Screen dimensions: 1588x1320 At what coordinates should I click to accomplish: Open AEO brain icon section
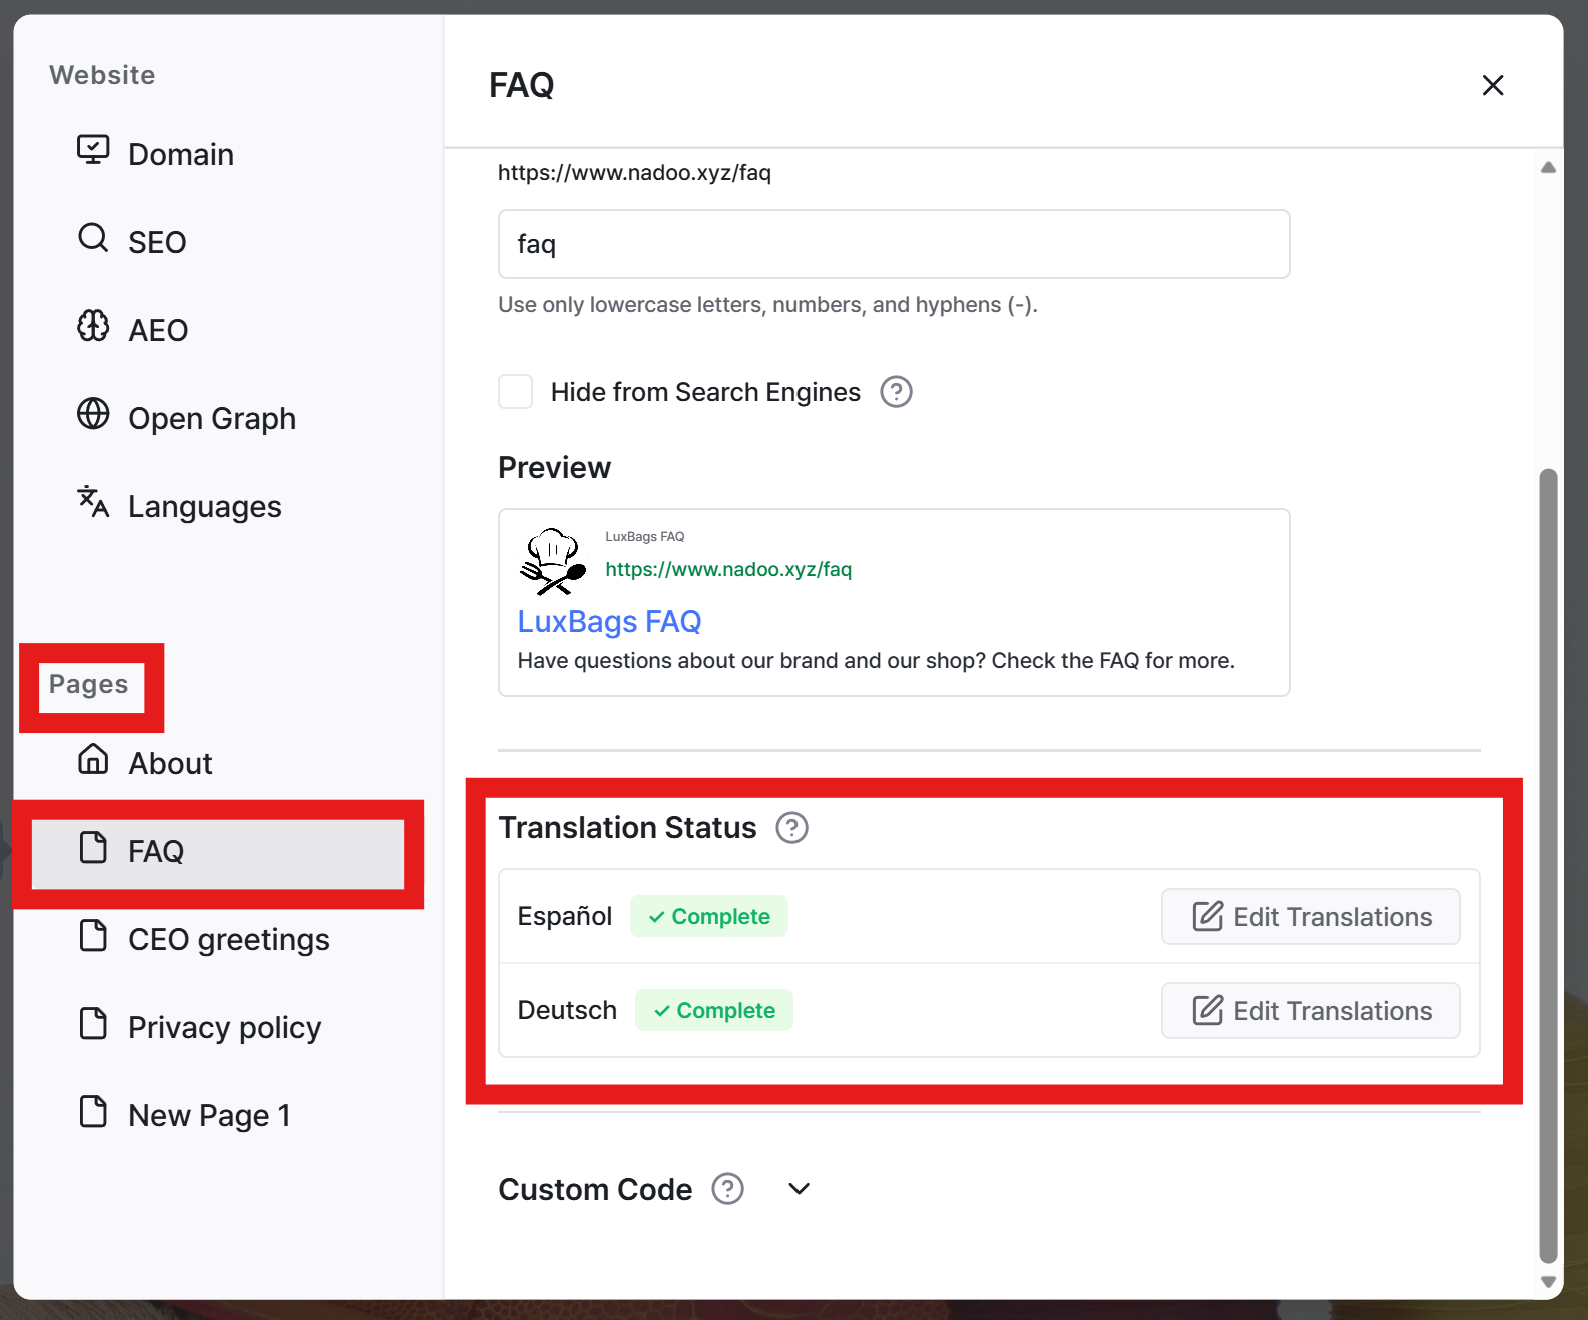tap(93, 326)
